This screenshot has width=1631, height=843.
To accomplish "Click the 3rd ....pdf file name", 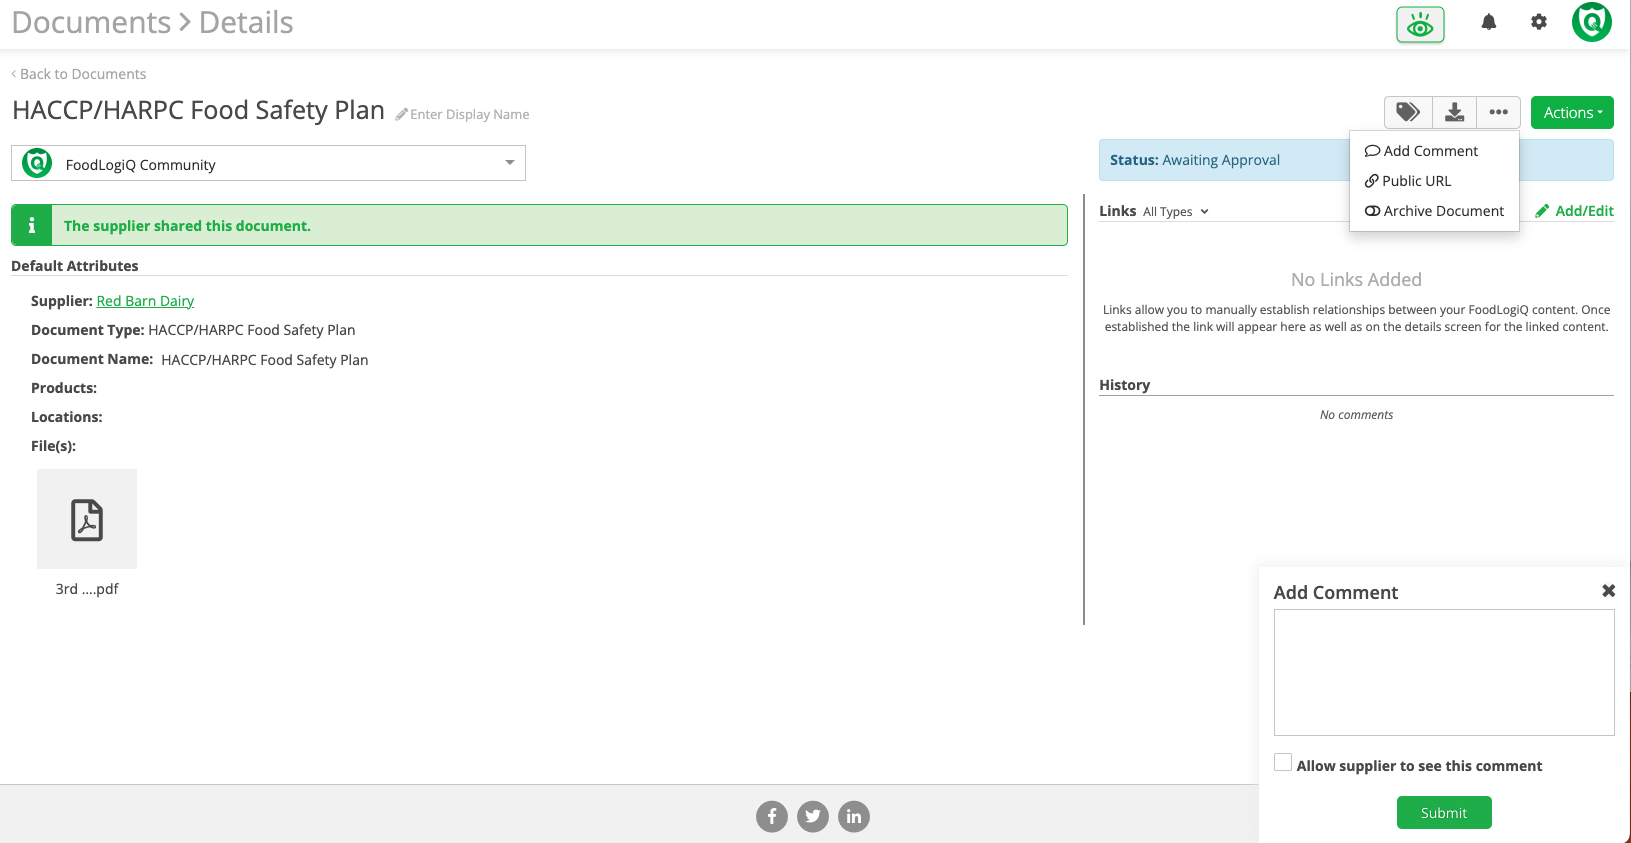I will [x=87, y=589].
